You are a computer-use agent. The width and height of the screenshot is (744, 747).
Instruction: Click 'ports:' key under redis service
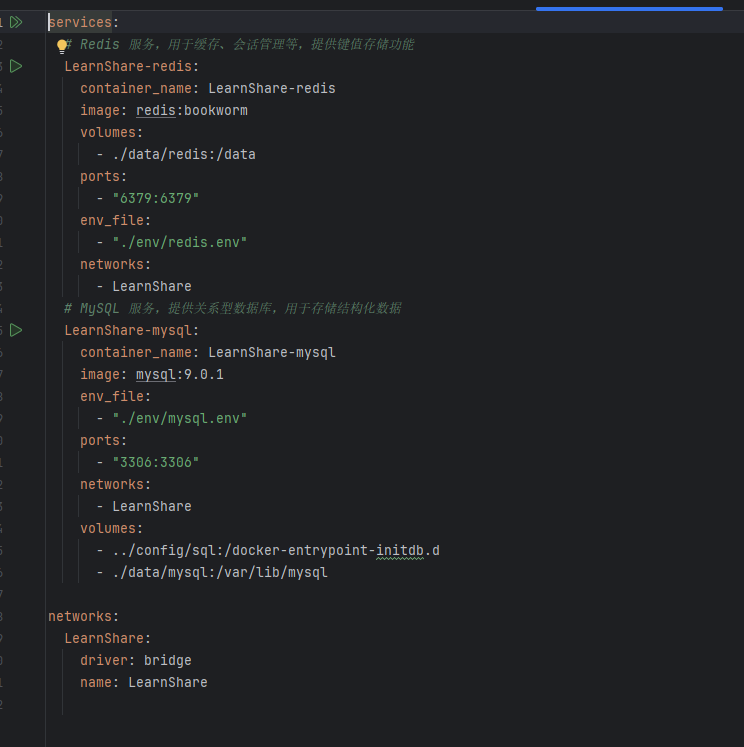point(103,176)
